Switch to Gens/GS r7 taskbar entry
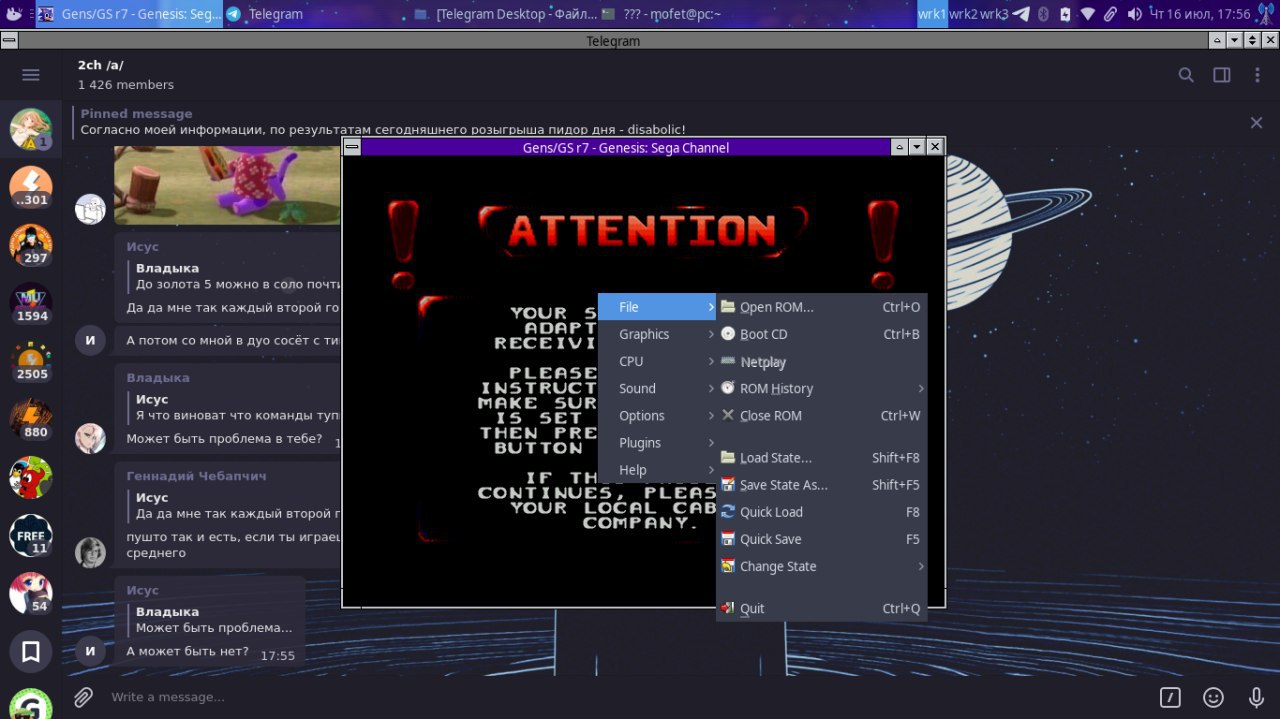Image resolution: width=1280 pixels, height=719 pixels. 129,14
